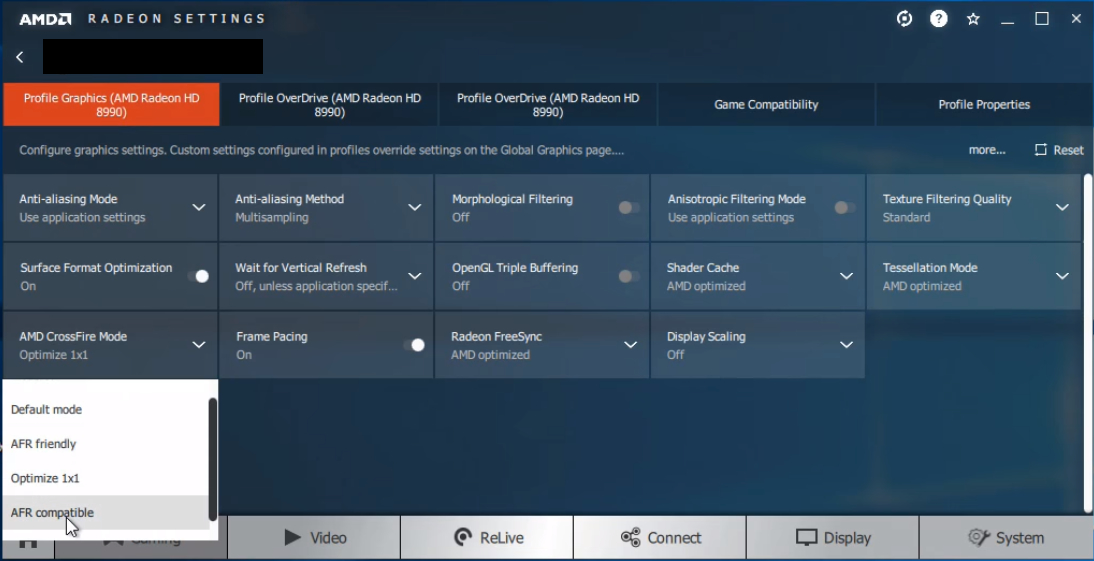Open Profile Properties tab

984,105
